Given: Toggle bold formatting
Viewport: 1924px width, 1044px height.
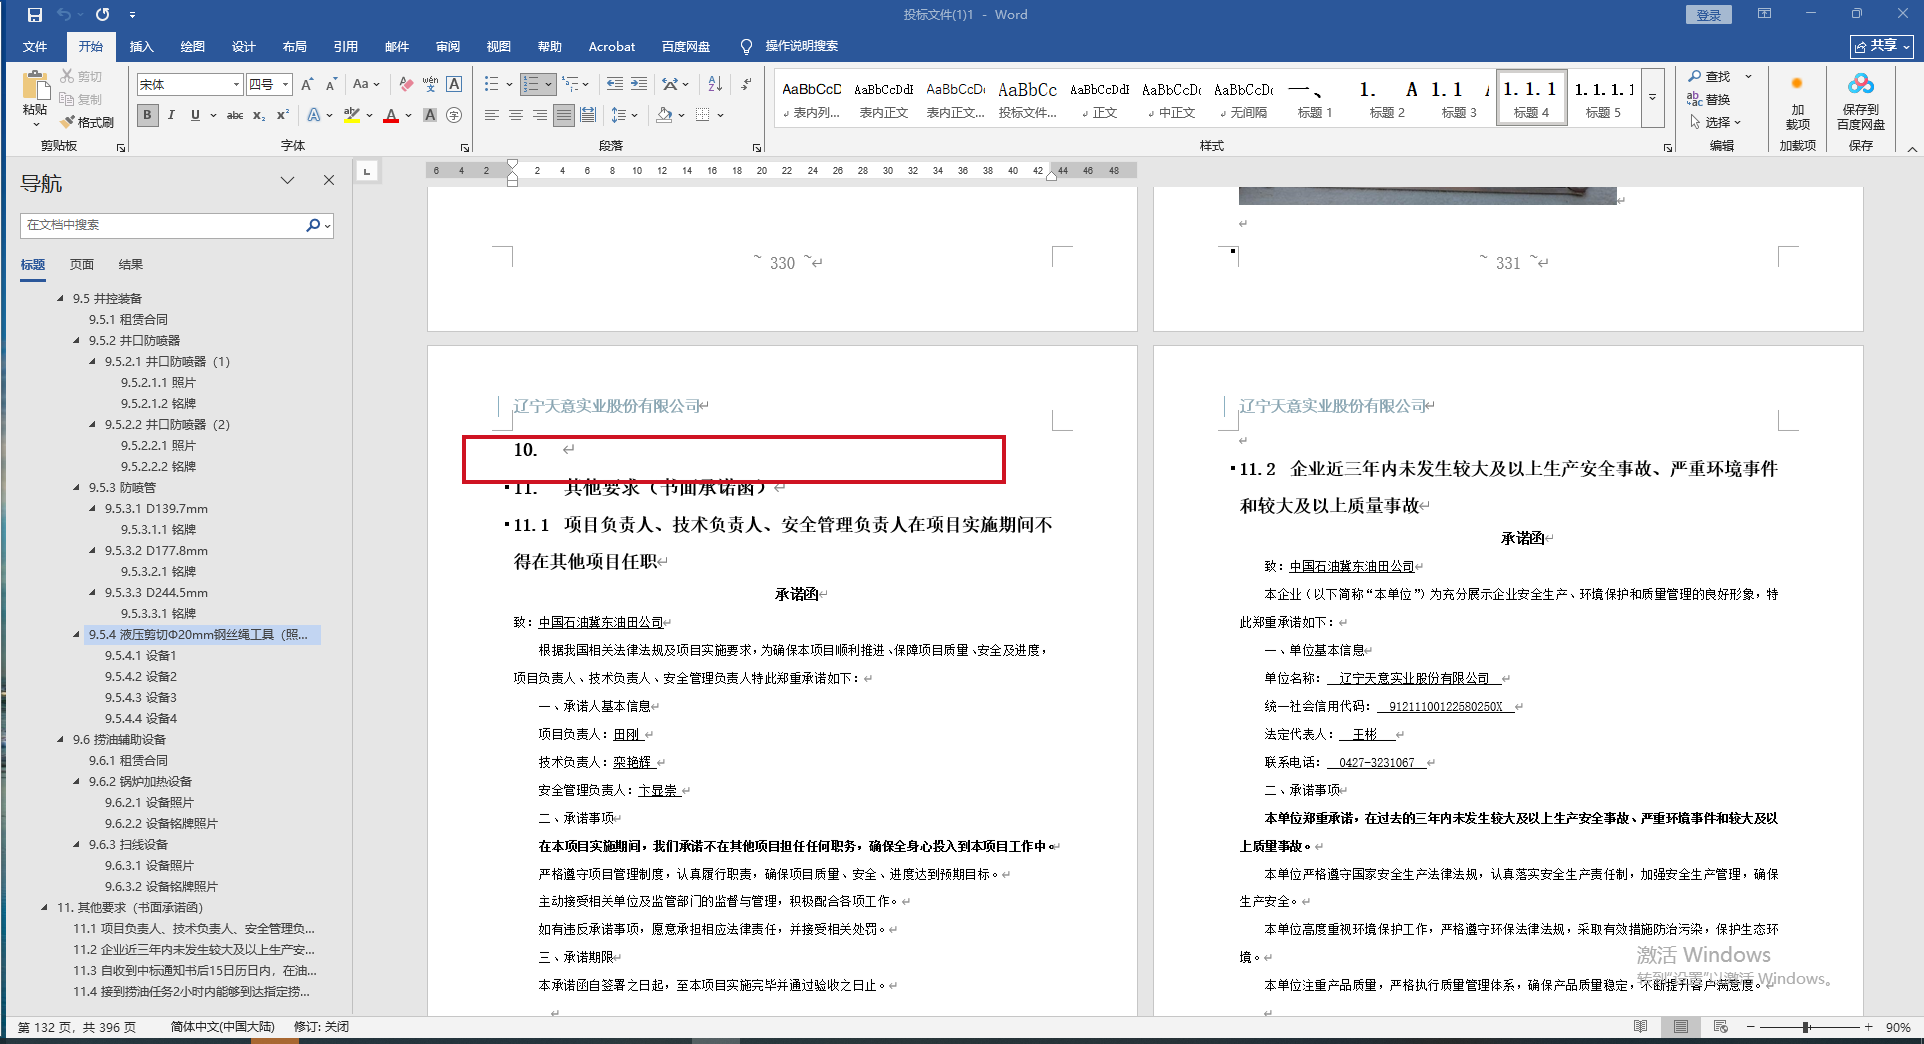Looking at the screenshot, I should point(148,116).
